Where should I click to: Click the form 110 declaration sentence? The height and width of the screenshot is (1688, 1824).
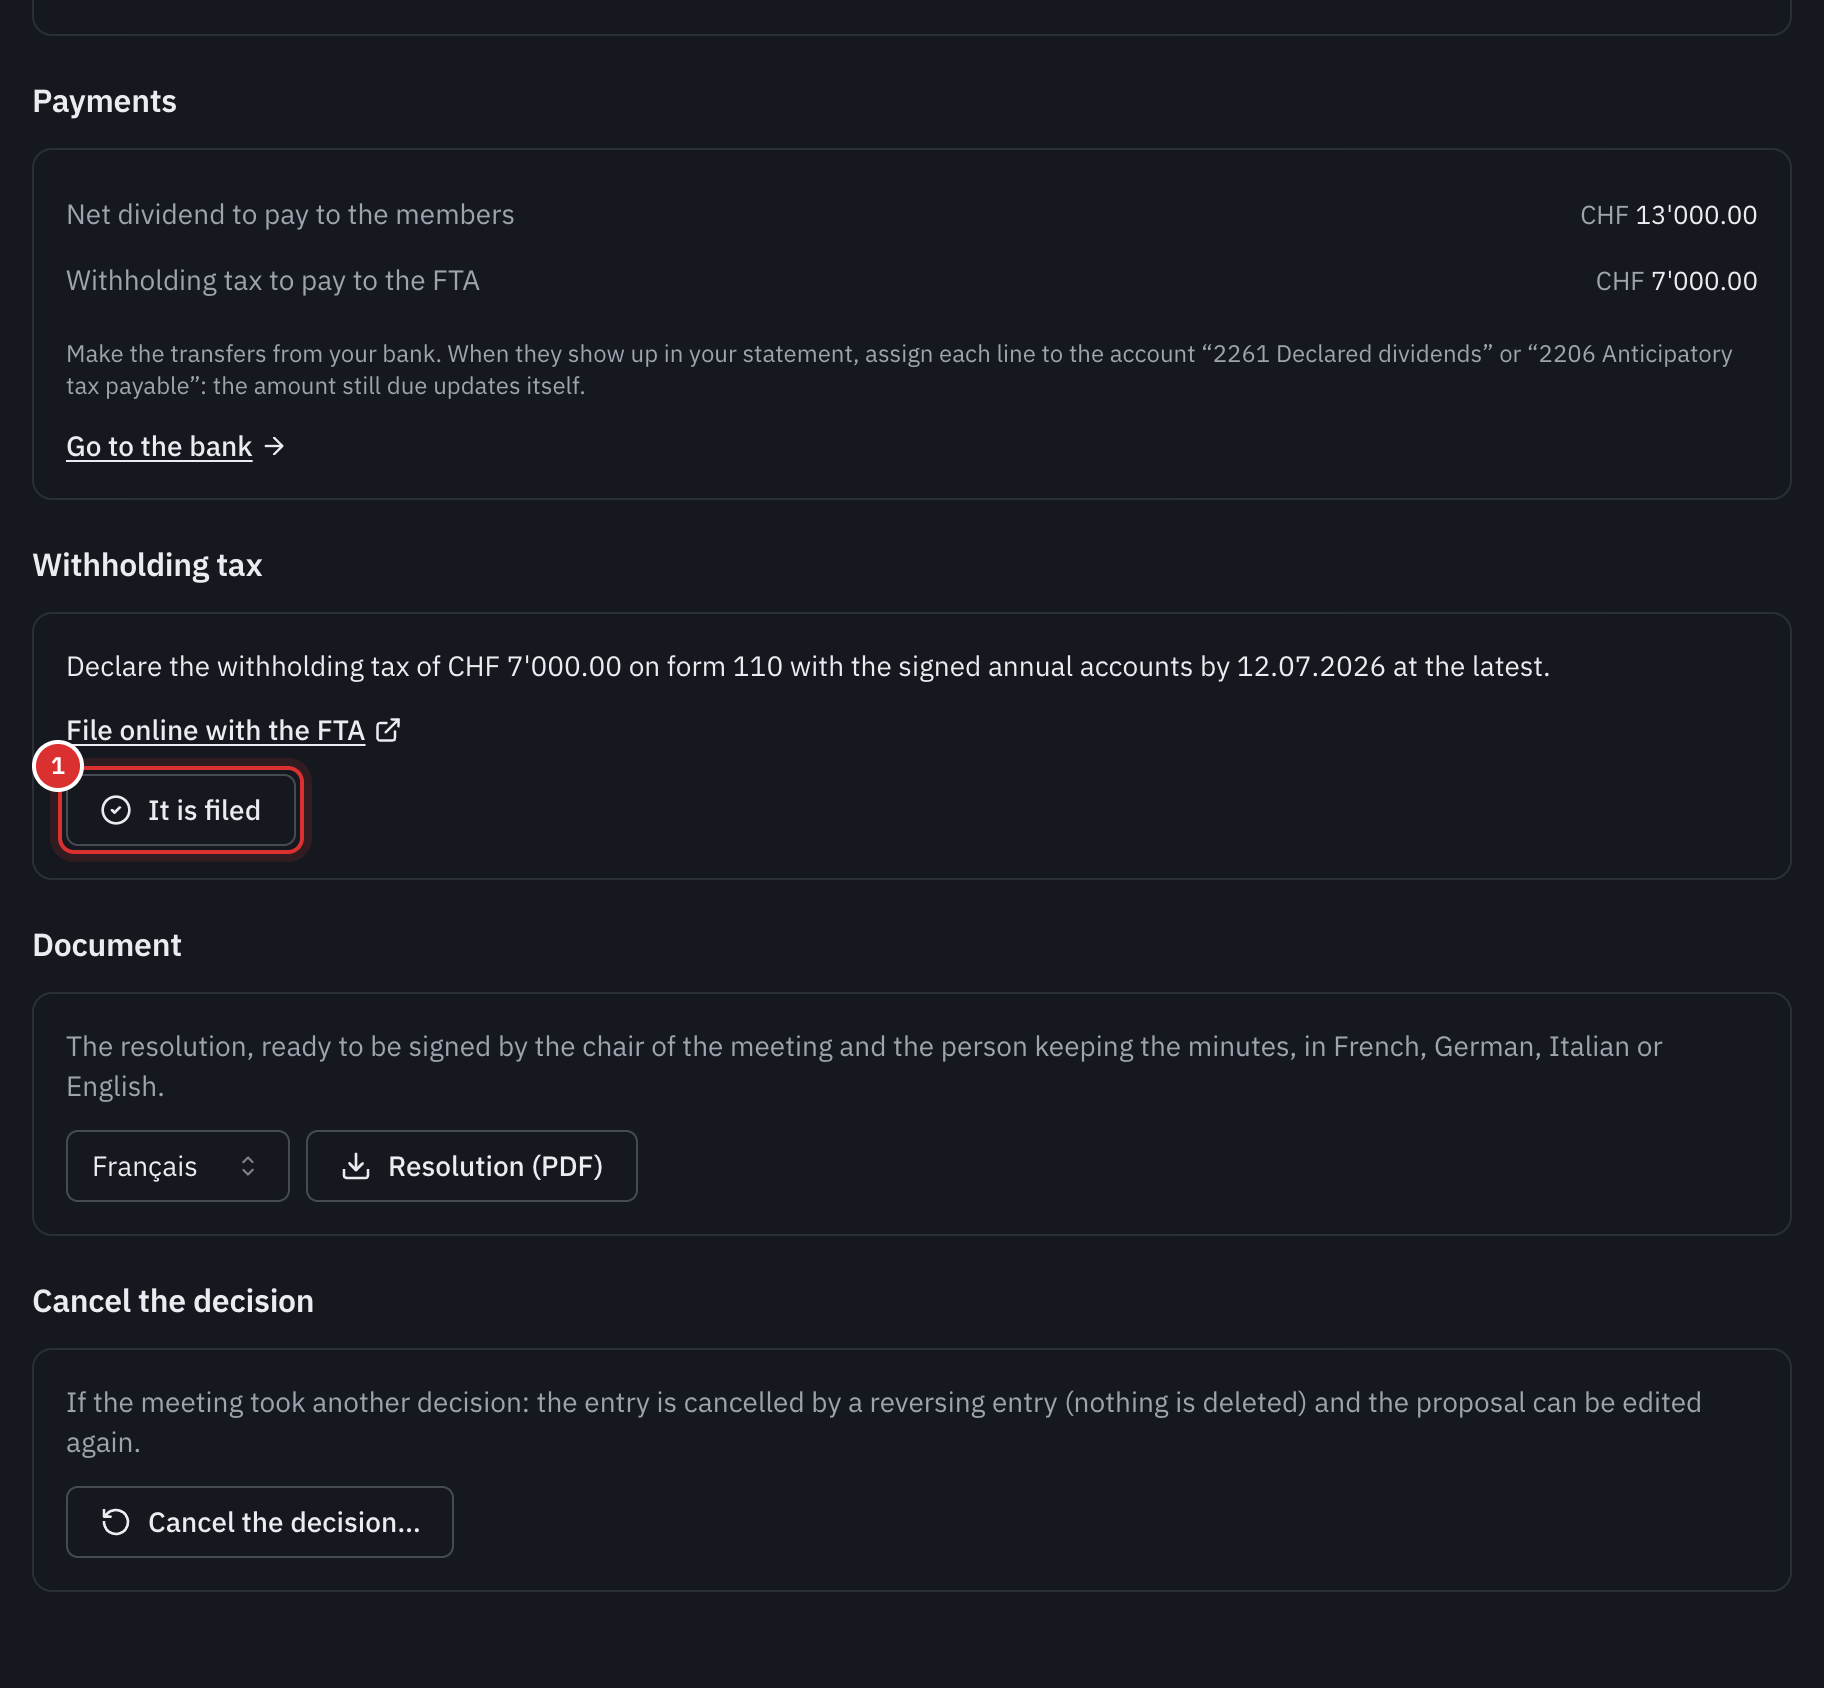[808, 666]
